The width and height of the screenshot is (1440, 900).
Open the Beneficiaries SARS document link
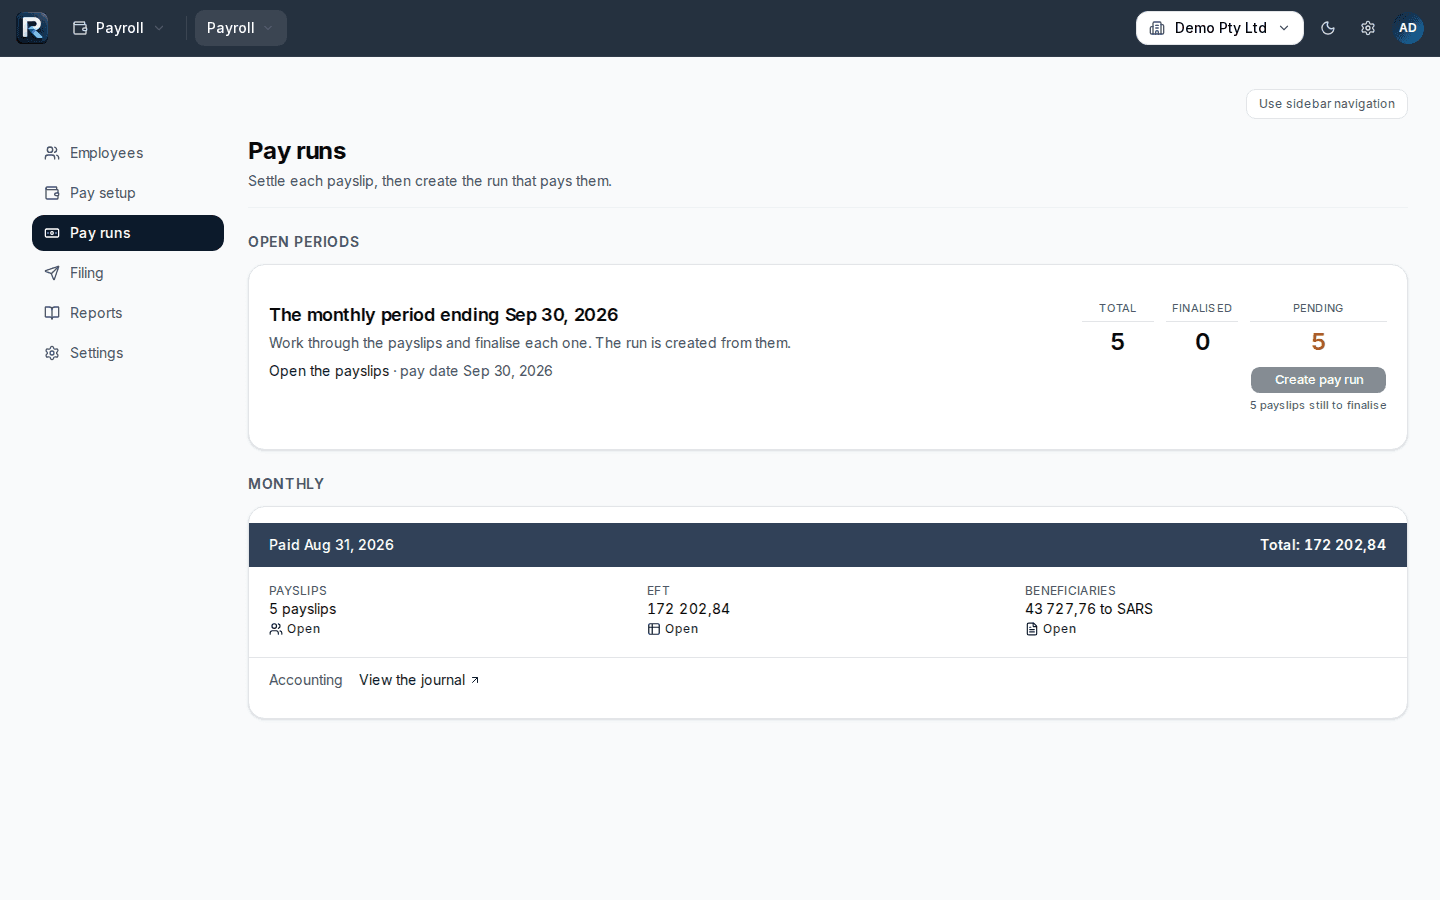[1051, 629]
